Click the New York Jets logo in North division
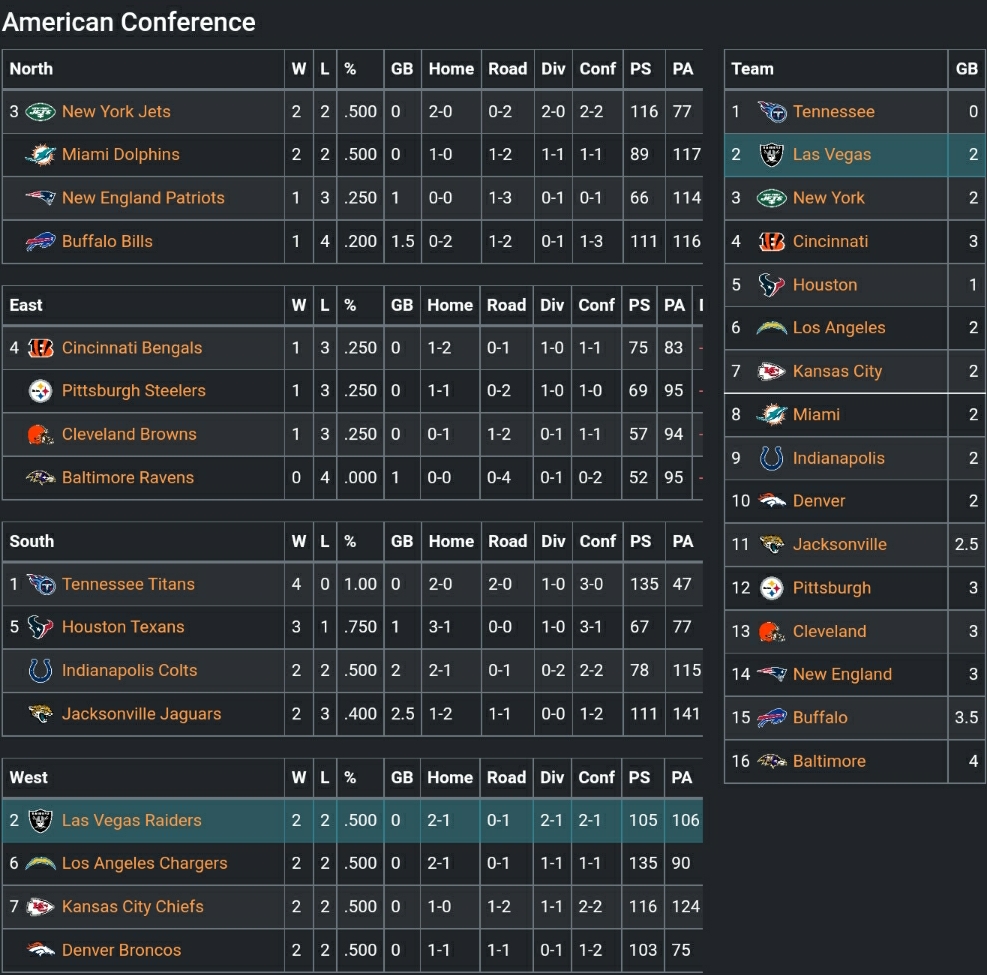987x975 pixels. [40, 112]
